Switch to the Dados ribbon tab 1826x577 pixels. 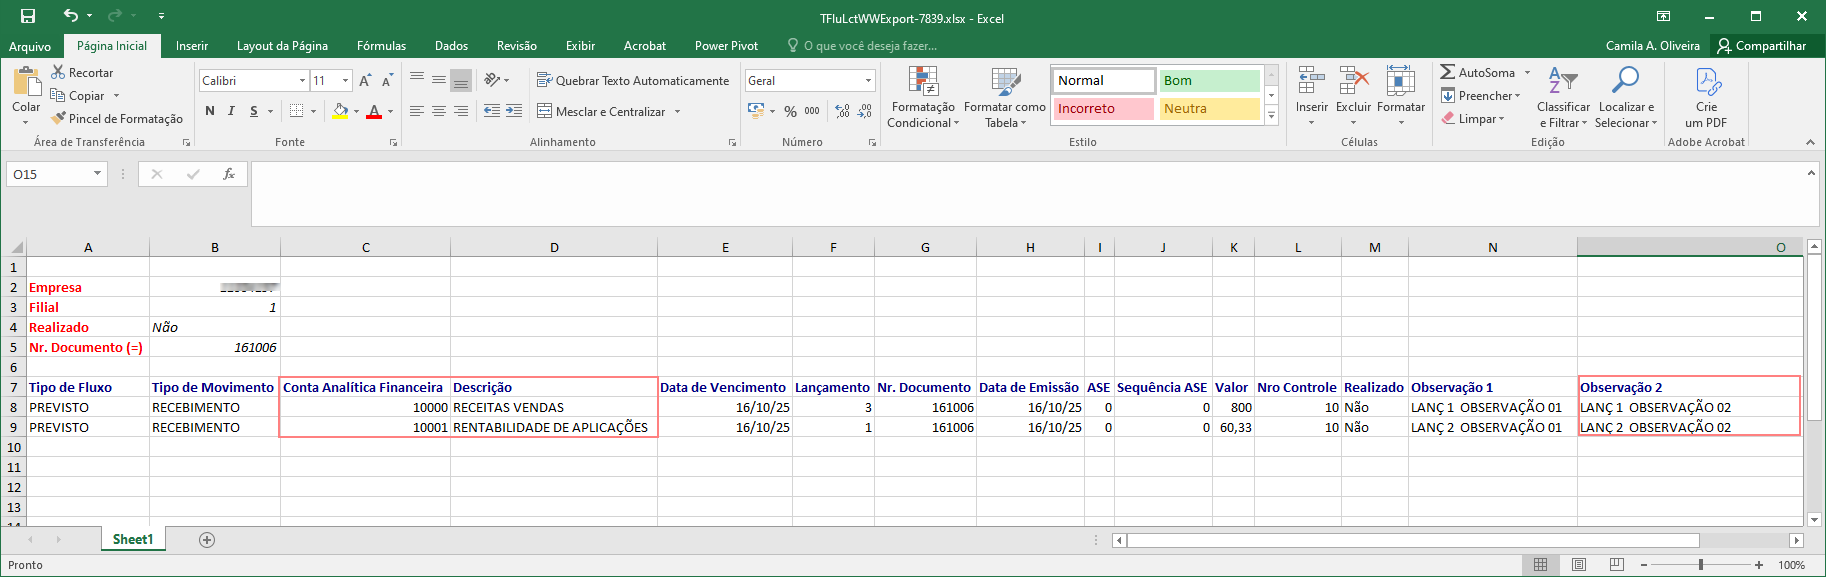point(451,46)
